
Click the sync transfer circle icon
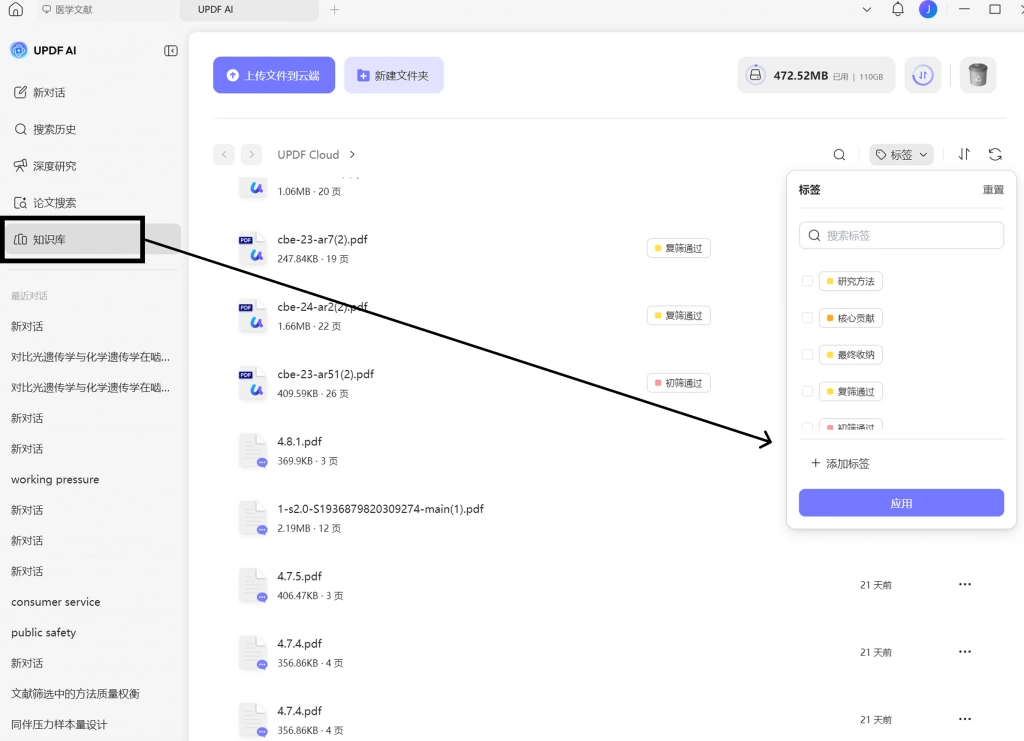click(922, 75)
